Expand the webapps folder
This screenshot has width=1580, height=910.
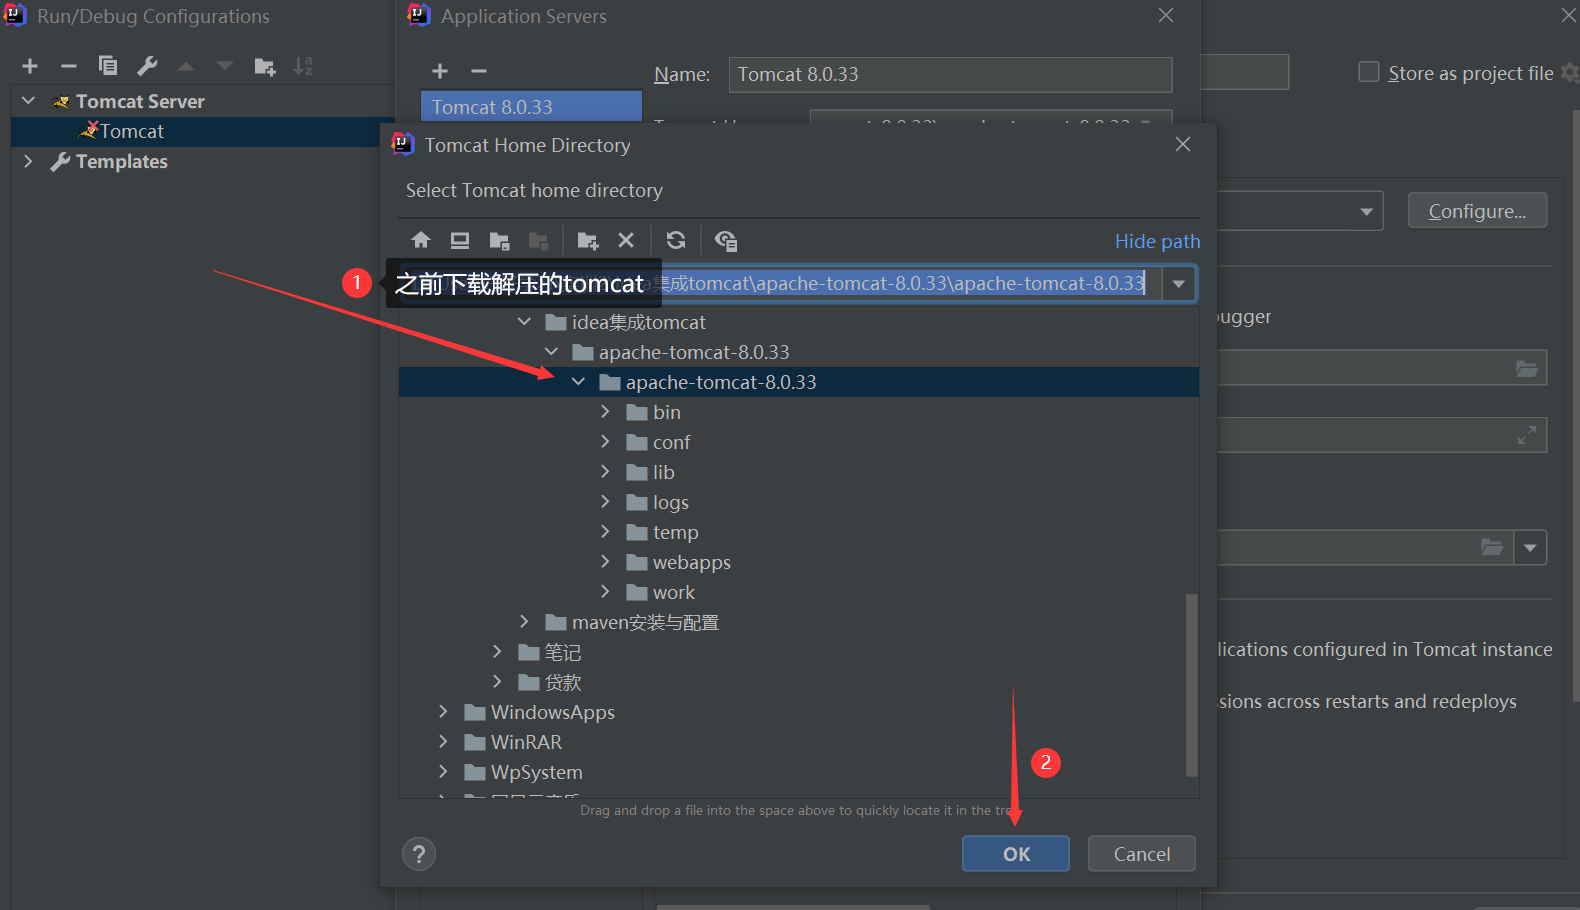(605, 562)
